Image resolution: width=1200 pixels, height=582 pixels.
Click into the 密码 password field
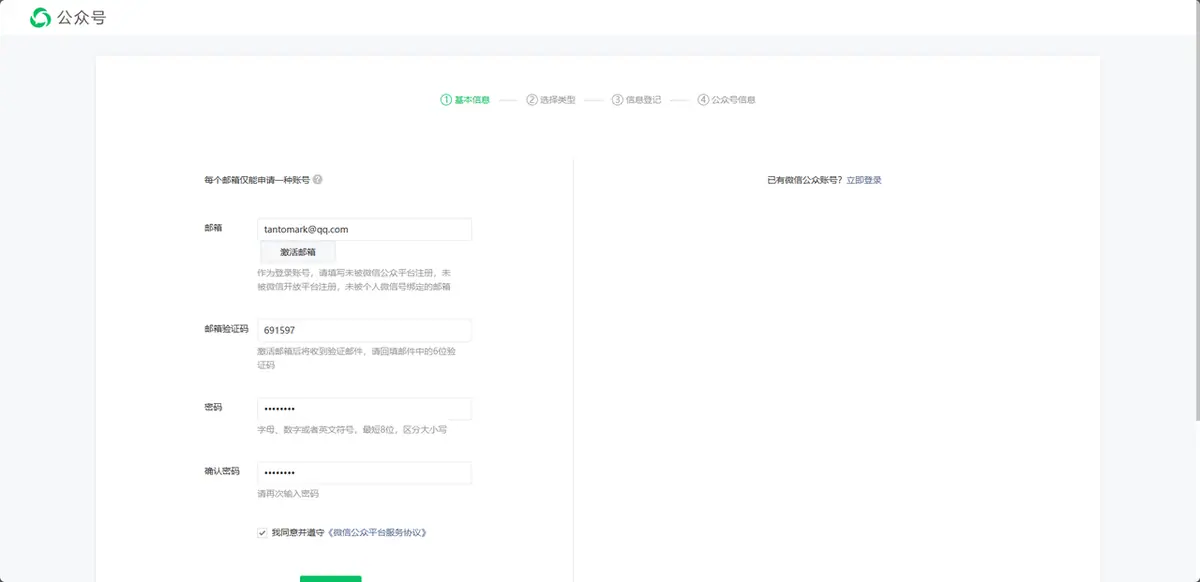click(x=364, y=409)
